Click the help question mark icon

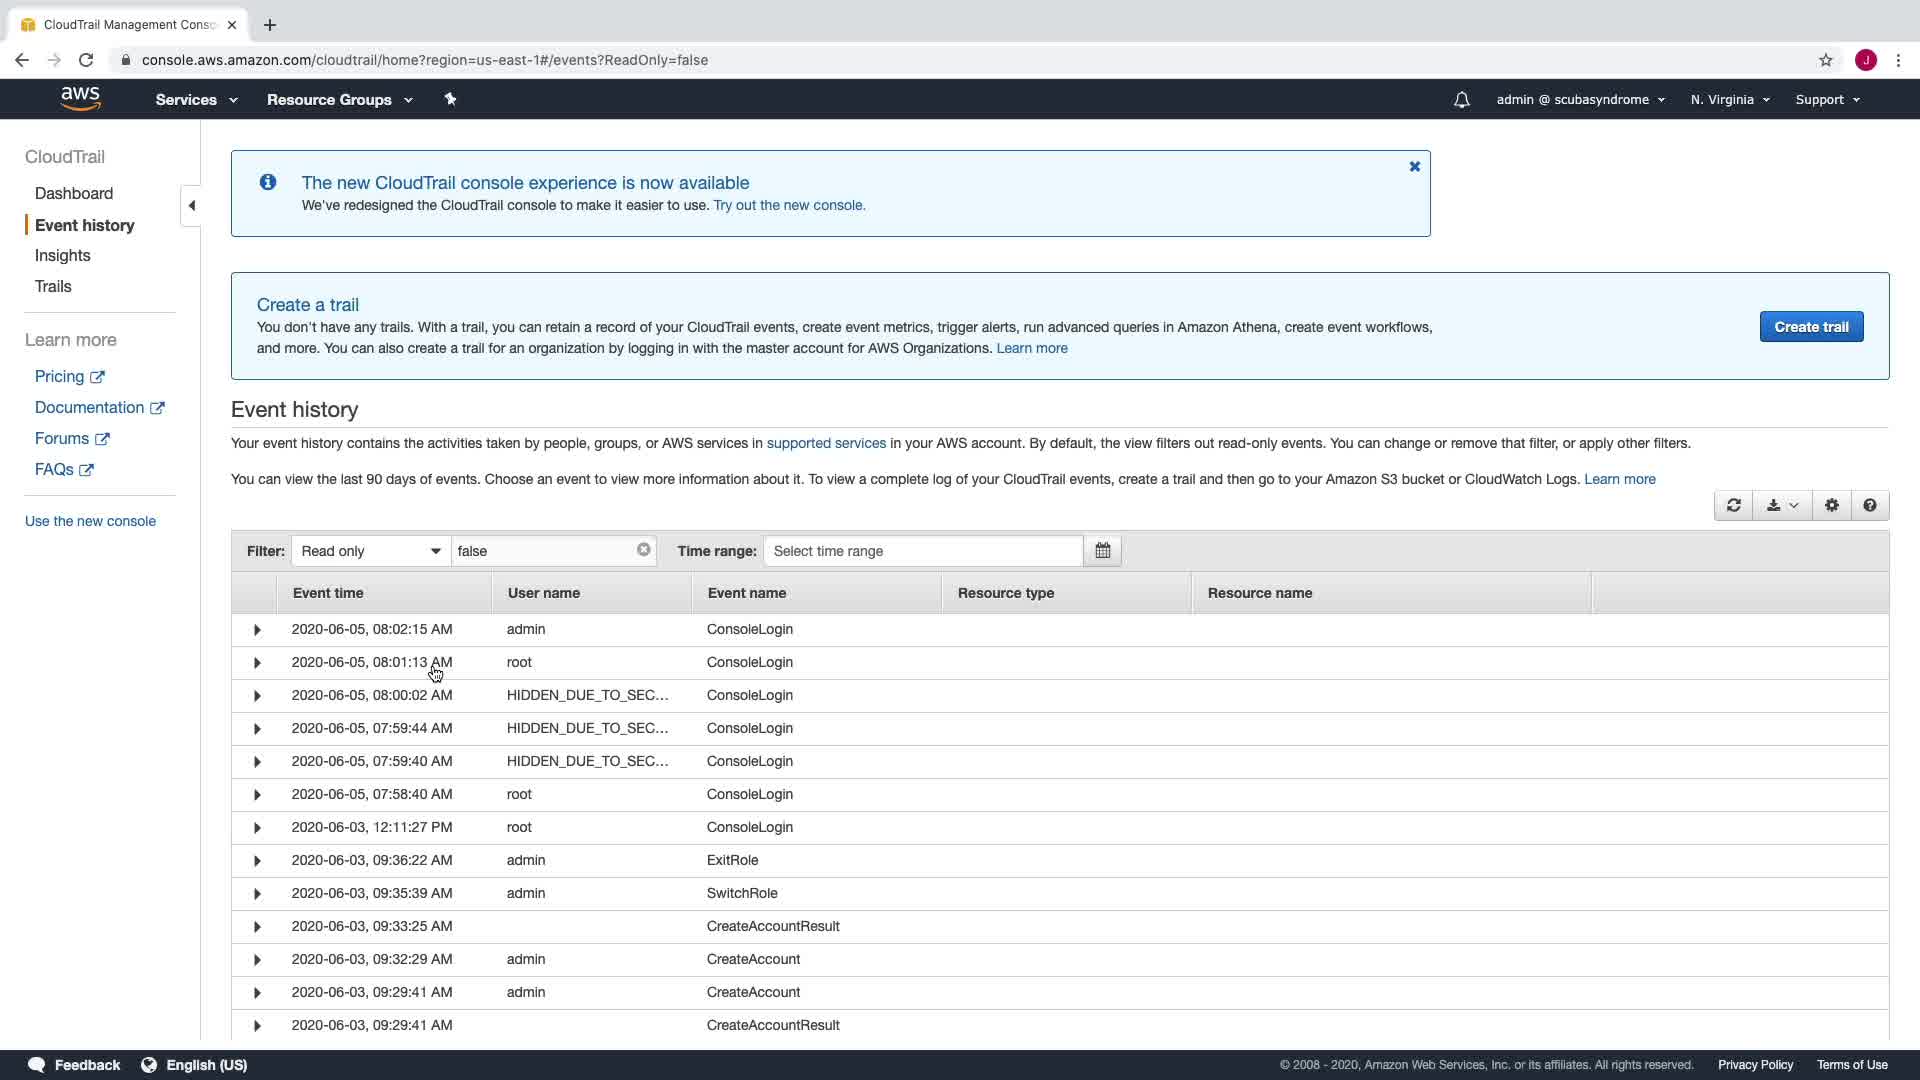click(1869, 506)
